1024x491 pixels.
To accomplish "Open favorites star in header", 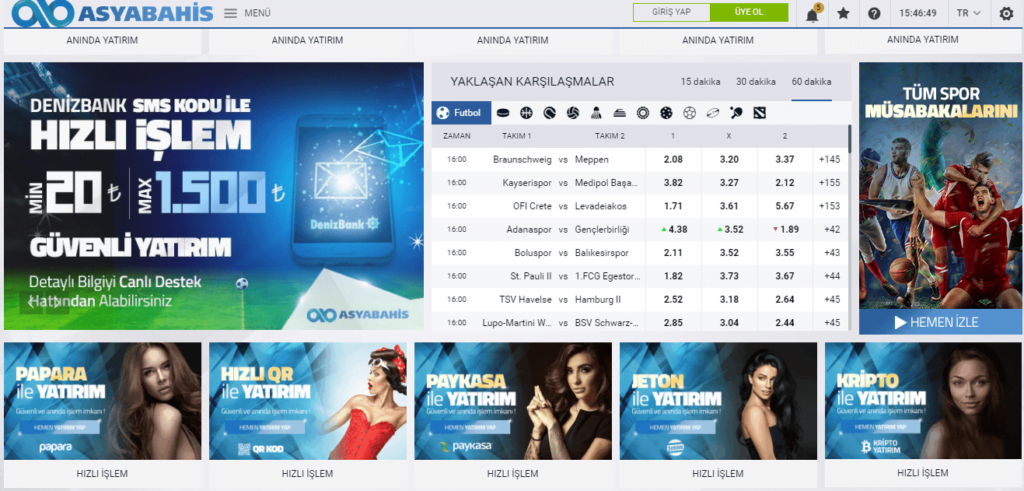I will (x=843, y=13).
